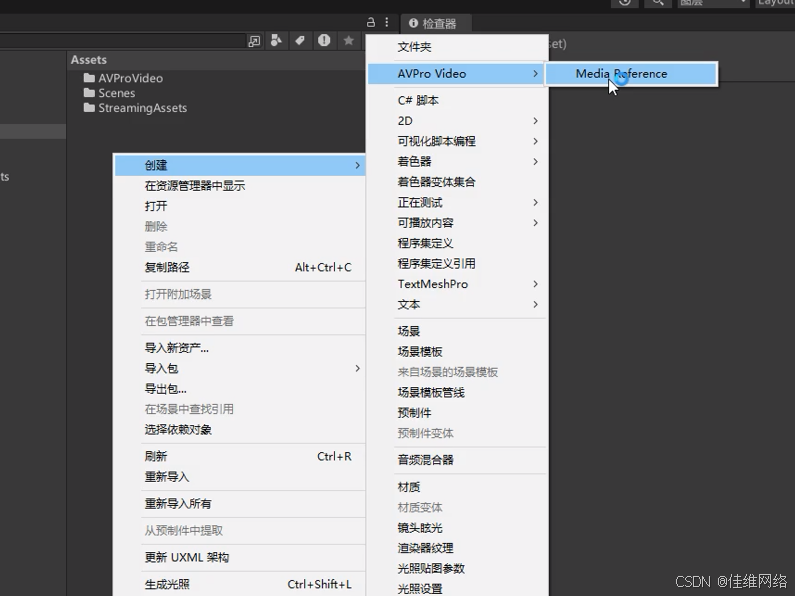Select 着色器变体集合 menu entry
The width and height of the screenshot is (795, 596).
click(457, 182)
